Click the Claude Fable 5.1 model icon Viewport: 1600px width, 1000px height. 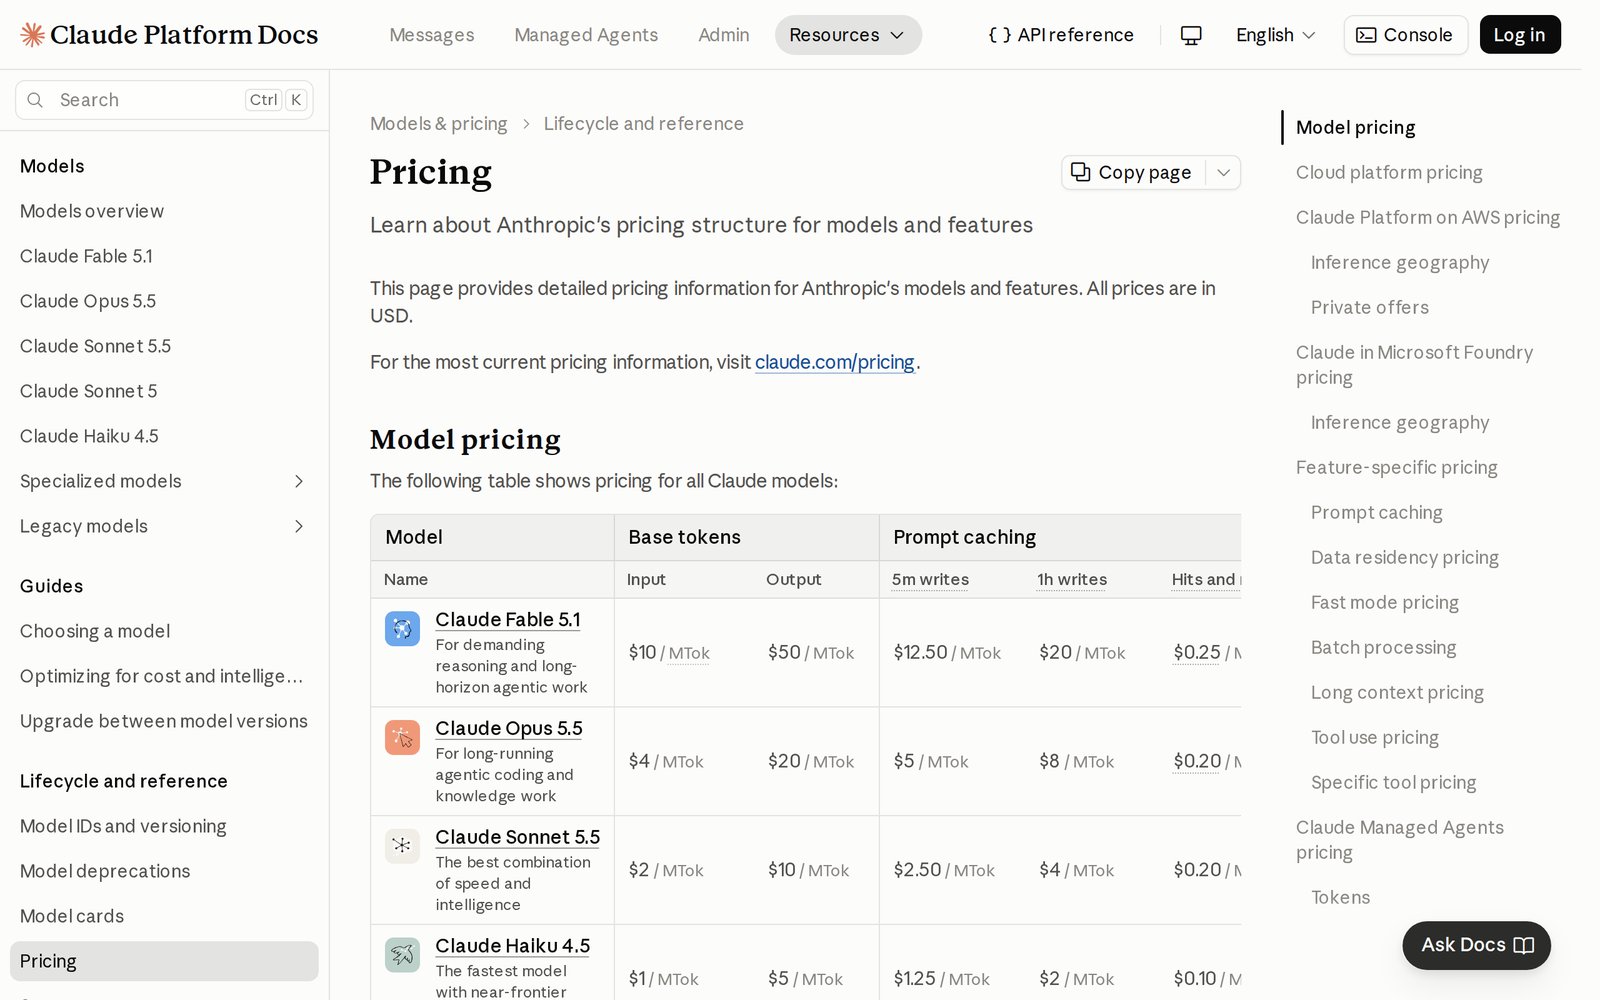tap(402, 629)
